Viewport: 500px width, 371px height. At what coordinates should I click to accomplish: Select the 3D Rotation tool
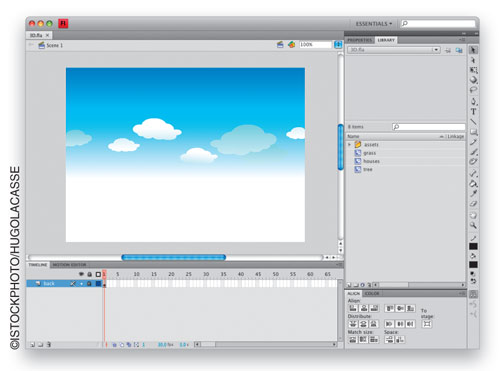tap(473, 80)
